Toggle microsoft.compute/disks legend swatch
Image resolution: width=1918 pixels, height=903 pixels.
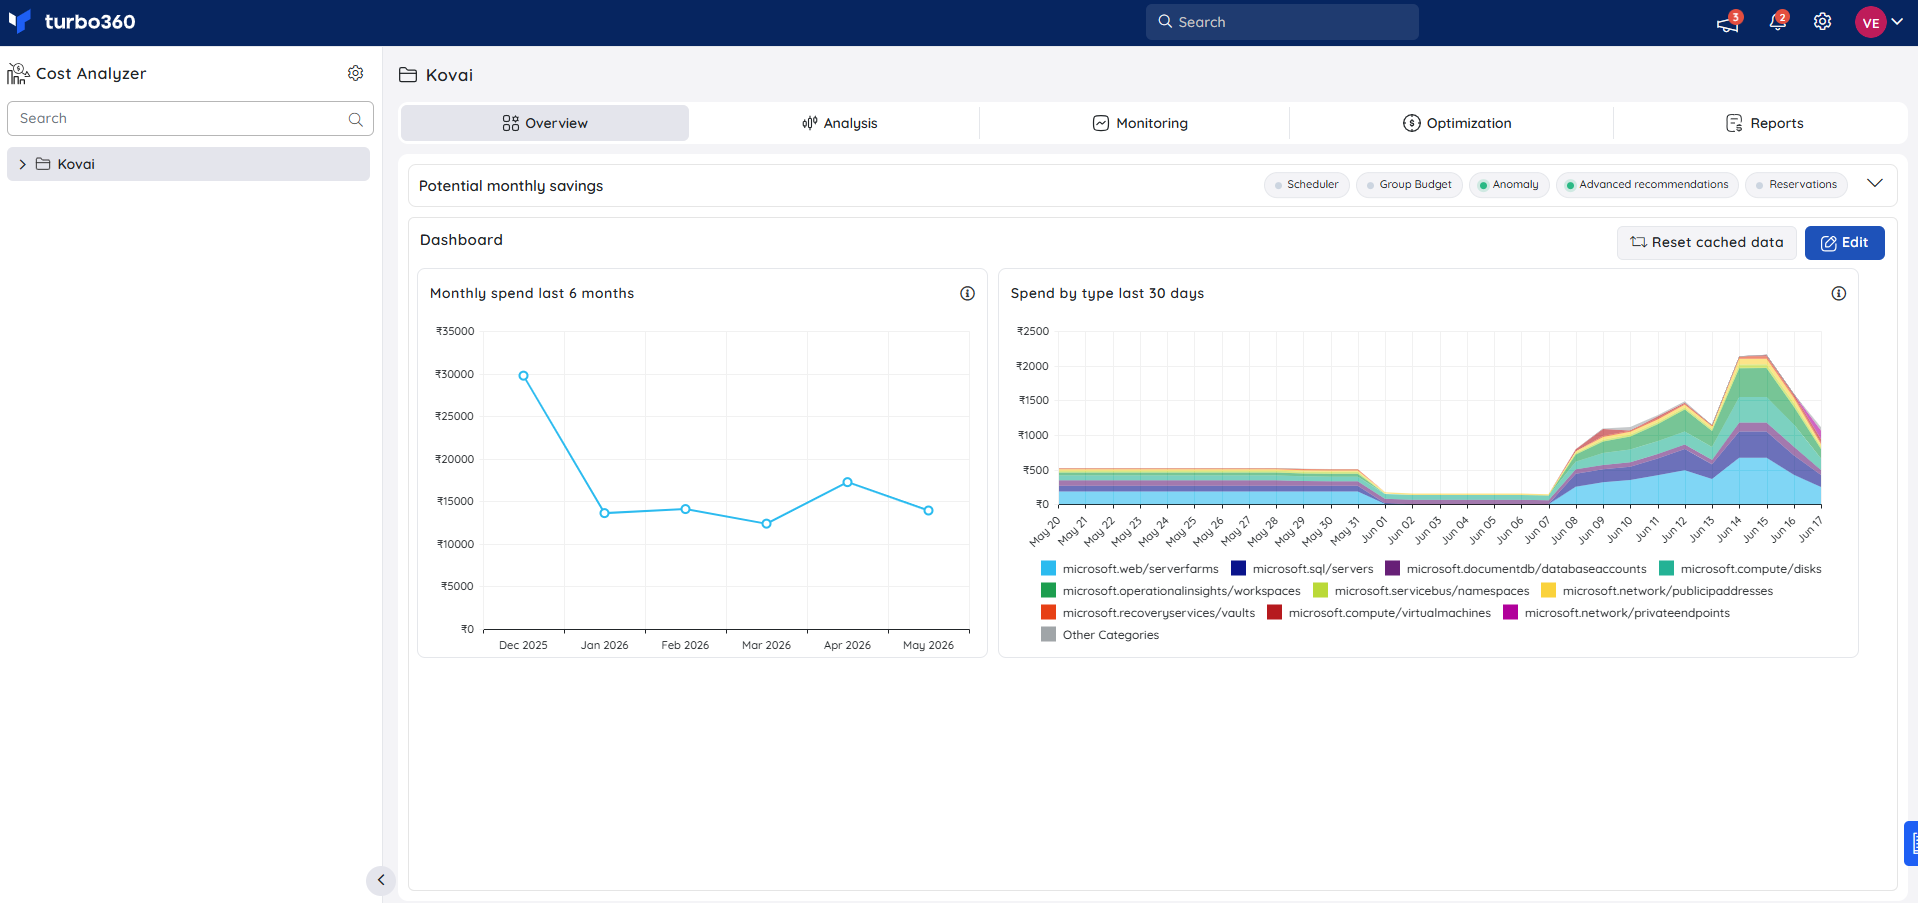tap(1666, 569)
